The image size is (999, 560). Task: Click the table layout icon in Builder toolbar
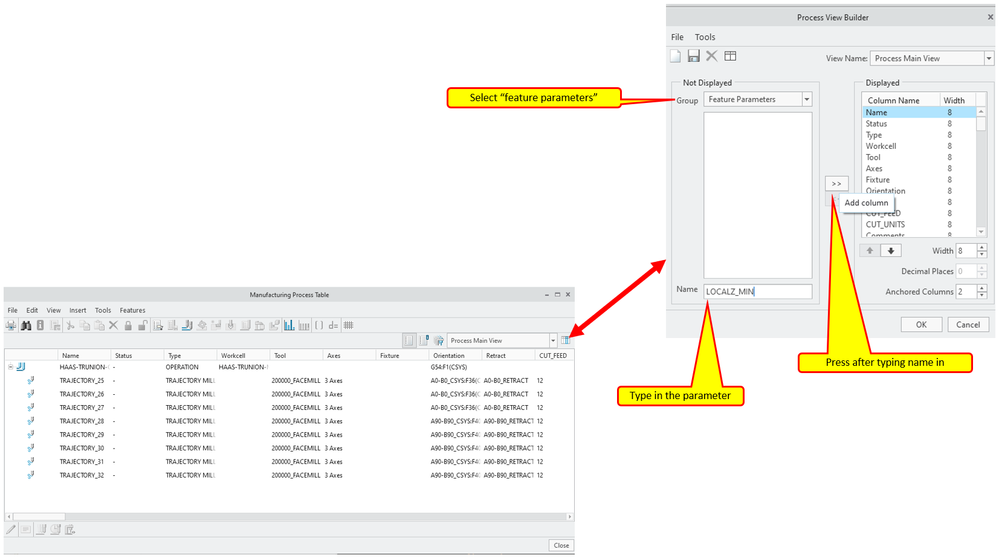tap(730, 56)
